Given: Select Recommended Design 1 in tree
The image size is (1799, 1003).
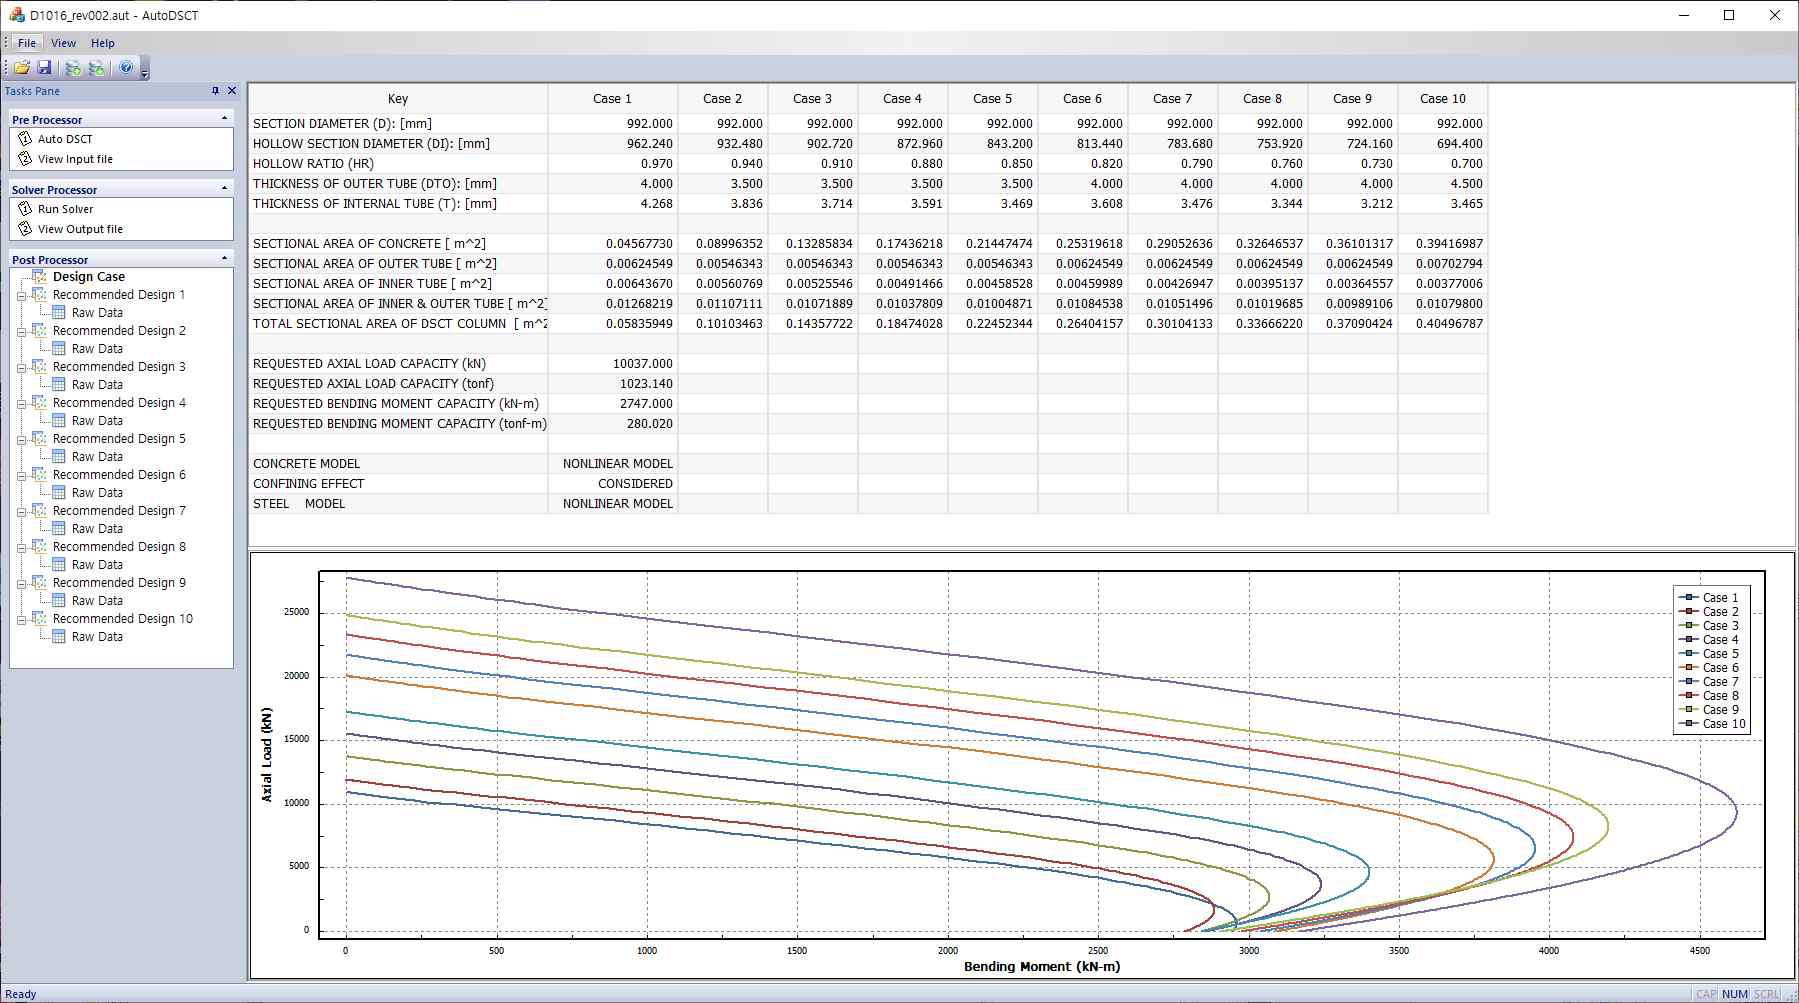Looking at the screenshot, I should [x=119, y=295].
